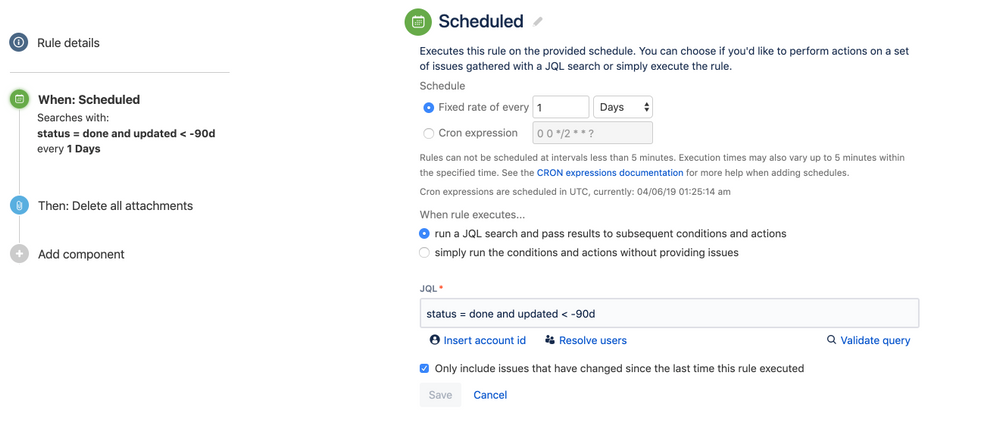Image resolution: width=999 pixels, height=447 pixels.
Task: Select the Cron expression radio option
Action: pyautogui.click(x=428, y=133)
